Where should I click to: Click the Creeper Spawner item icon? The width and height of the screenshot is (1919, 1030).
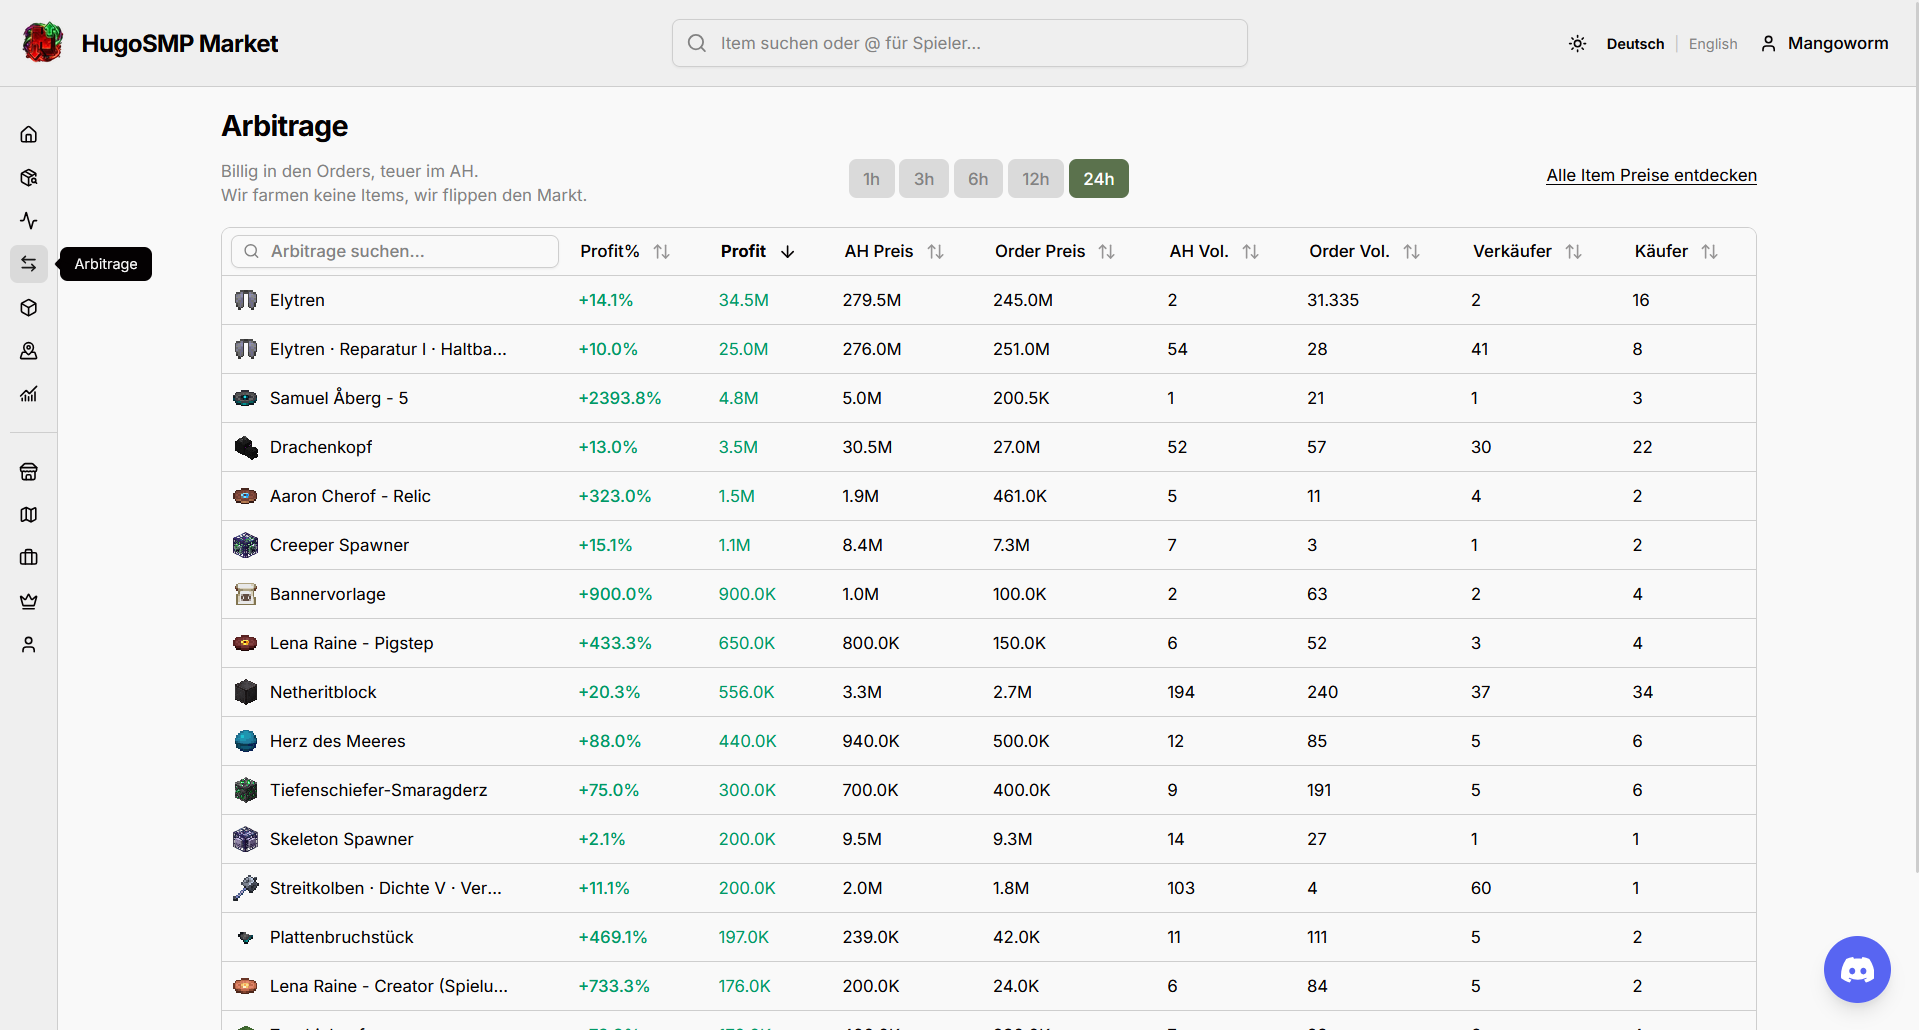click(246, 545)
